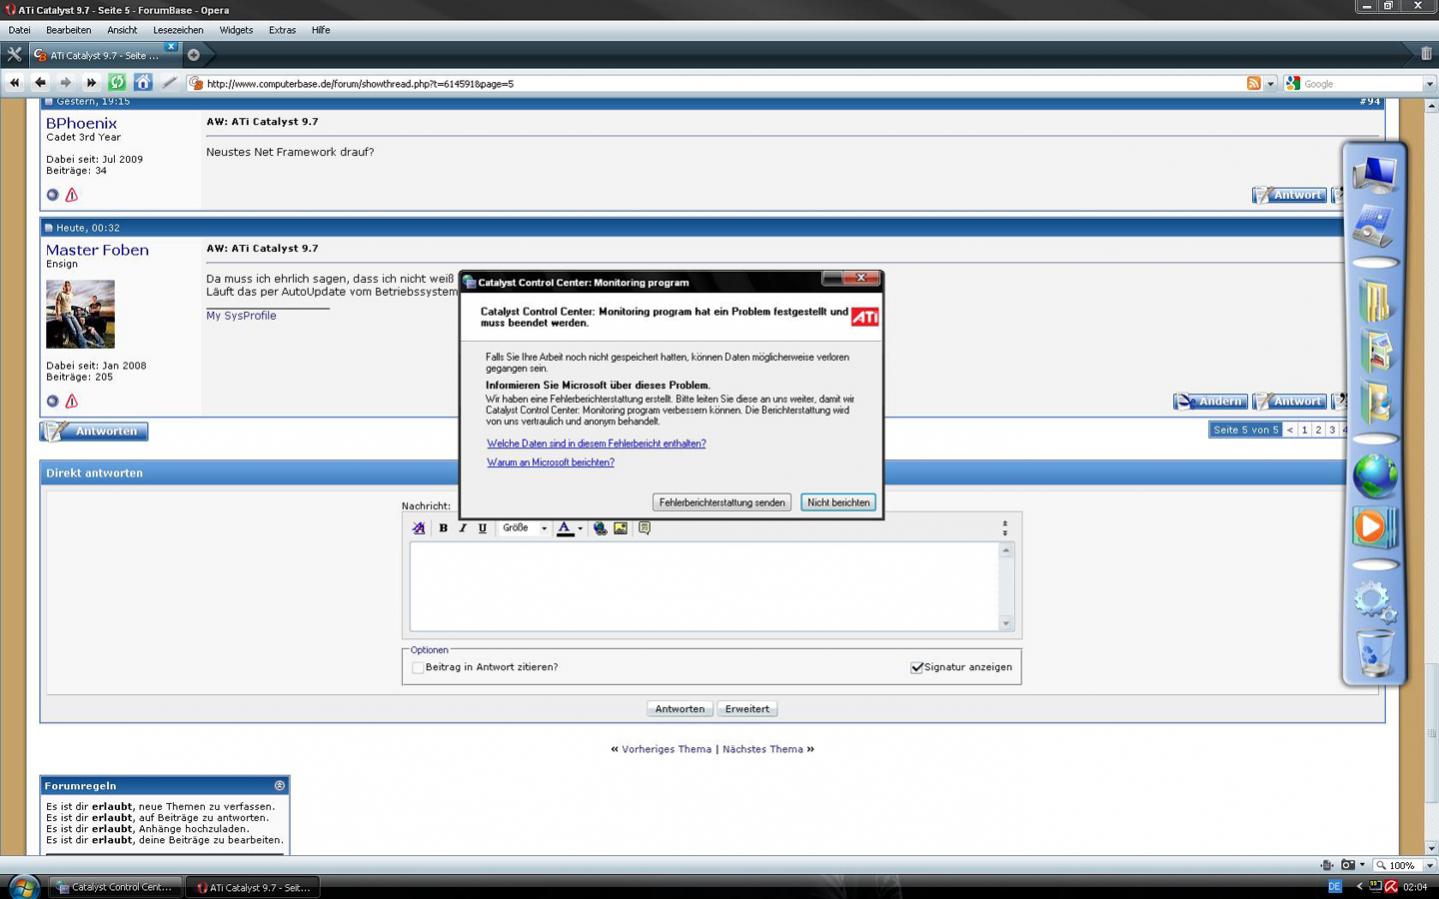Open the closed tabs trash icon
Screen dimensions: 1439x899
coord(1426,54)
